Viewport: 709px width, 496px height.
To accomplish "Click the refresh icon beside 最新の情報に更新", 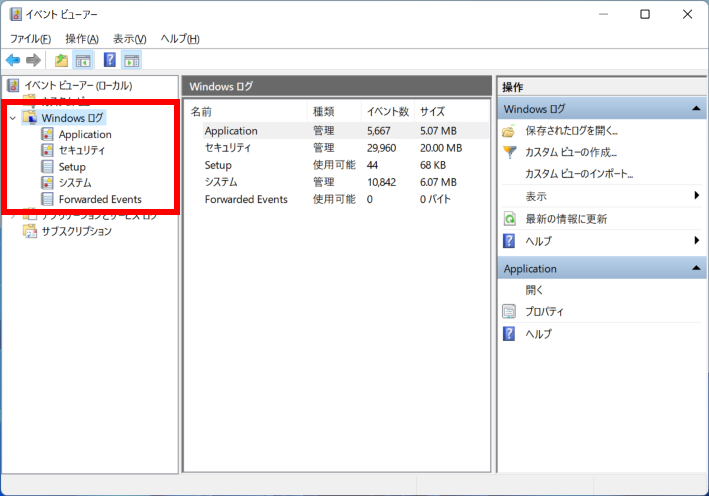I will [x=510, y=219].
